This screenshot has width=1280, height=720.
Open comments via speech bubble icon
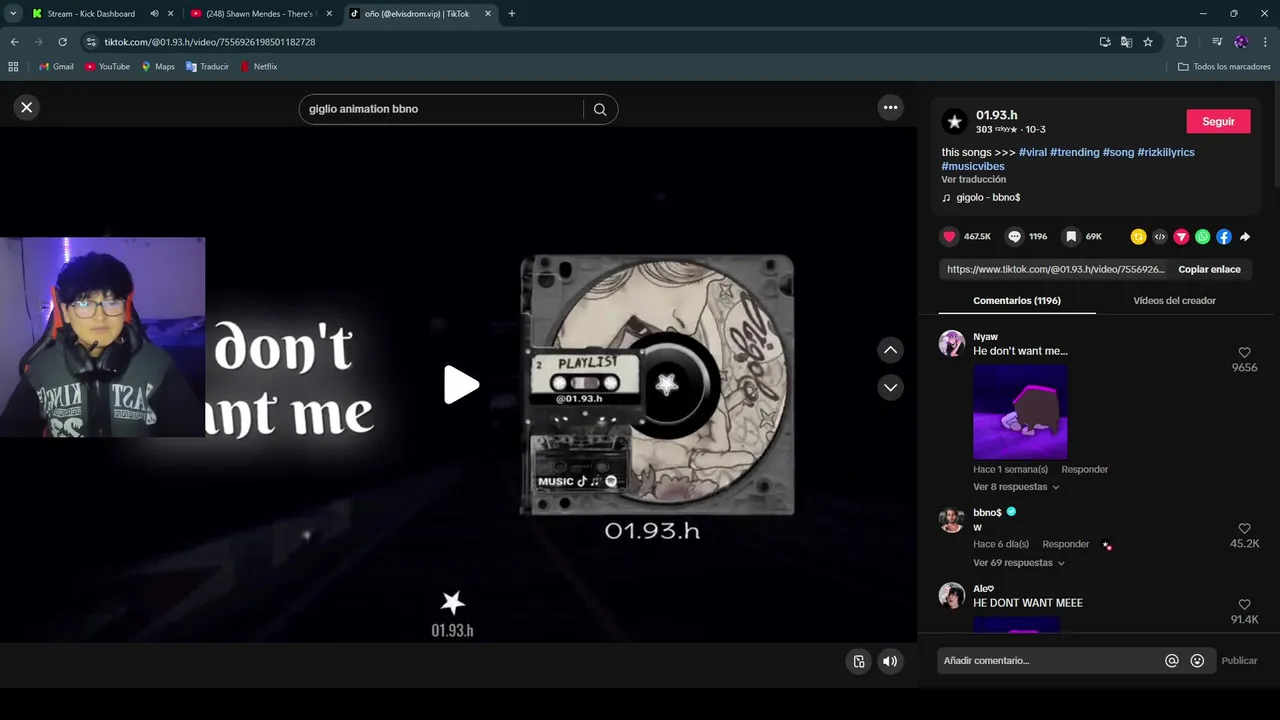tap(1015, 237)
